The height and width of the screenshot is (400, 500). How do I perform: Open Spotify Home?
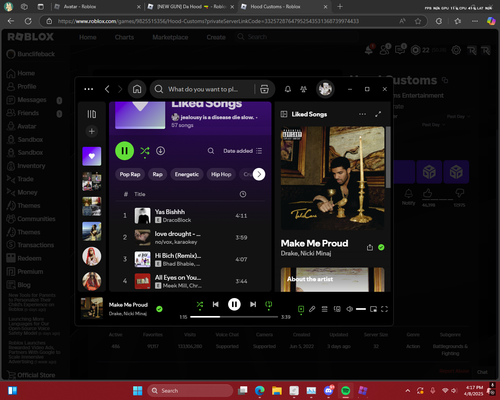click(137, 89)
